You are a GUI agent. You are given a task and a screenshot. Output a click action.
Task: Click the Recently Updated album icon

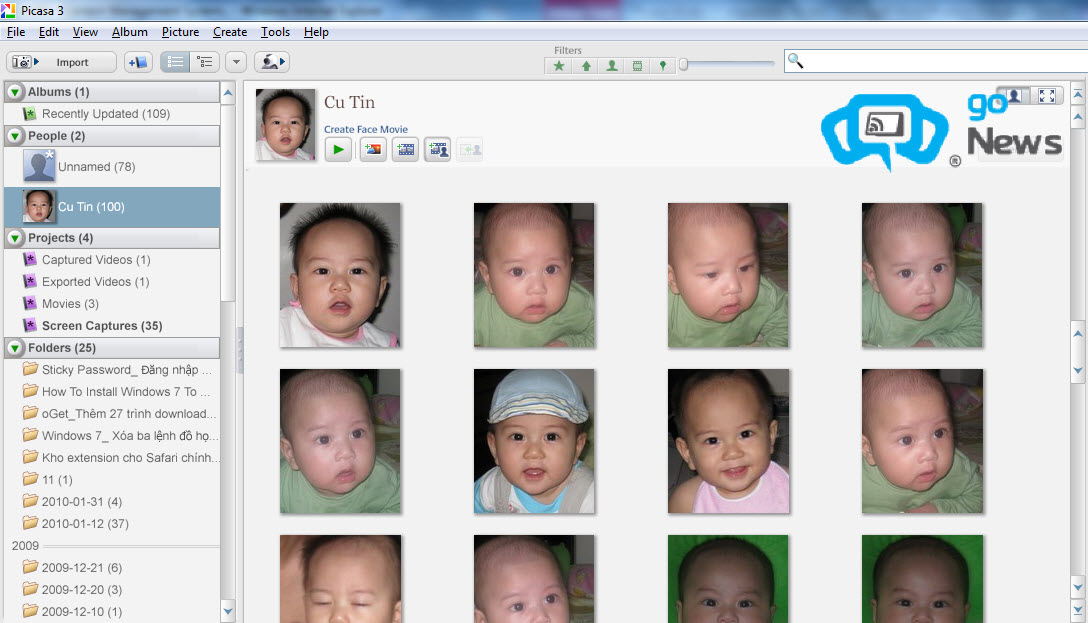[x=29, y=114]
